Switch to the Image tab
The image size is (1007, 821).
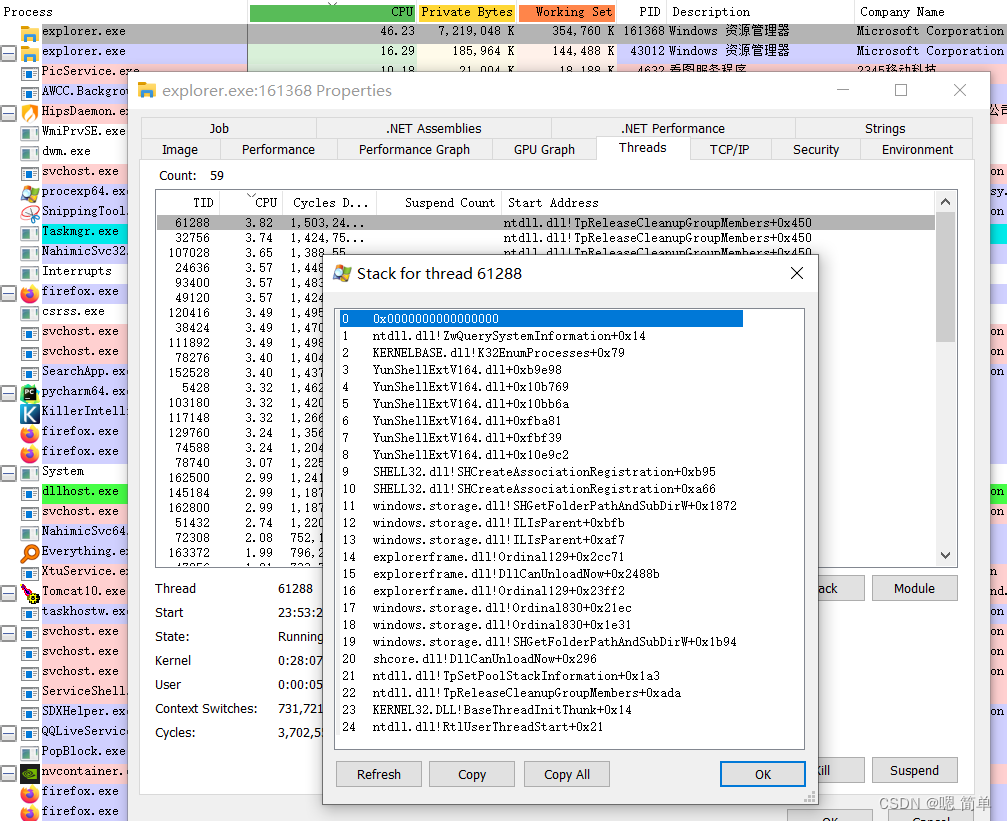click(180, 150)
